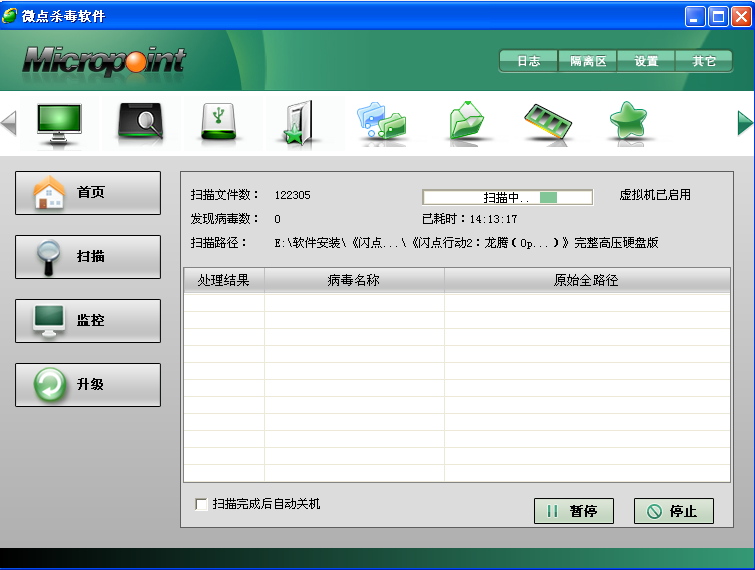Close the 微点杀毒软件 window

pyautogui.click(x=741, y=17)
